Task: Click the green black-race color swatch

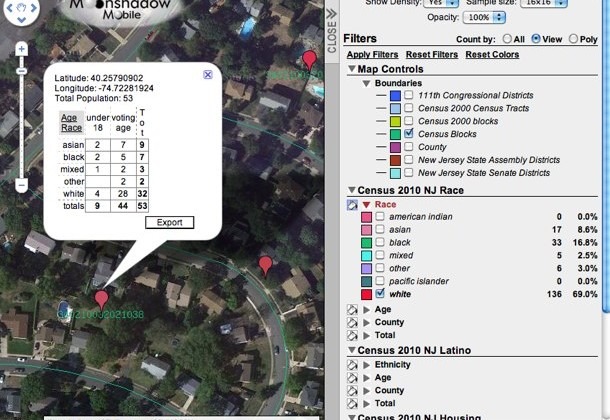Action: (366, 243)
